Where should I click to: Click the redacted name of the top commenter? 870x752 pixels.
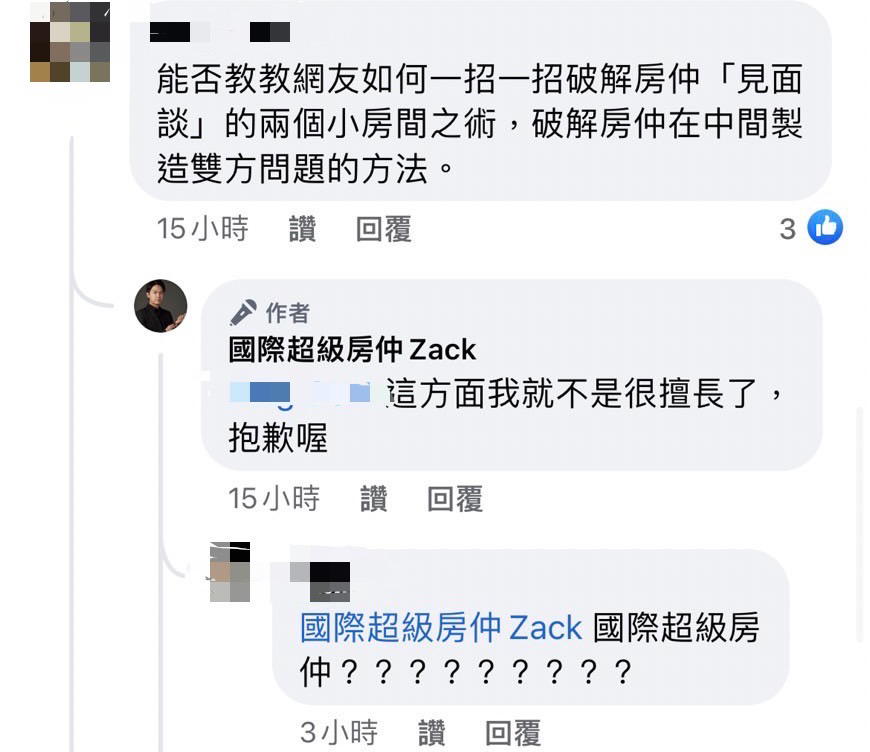tap(220, 32)
